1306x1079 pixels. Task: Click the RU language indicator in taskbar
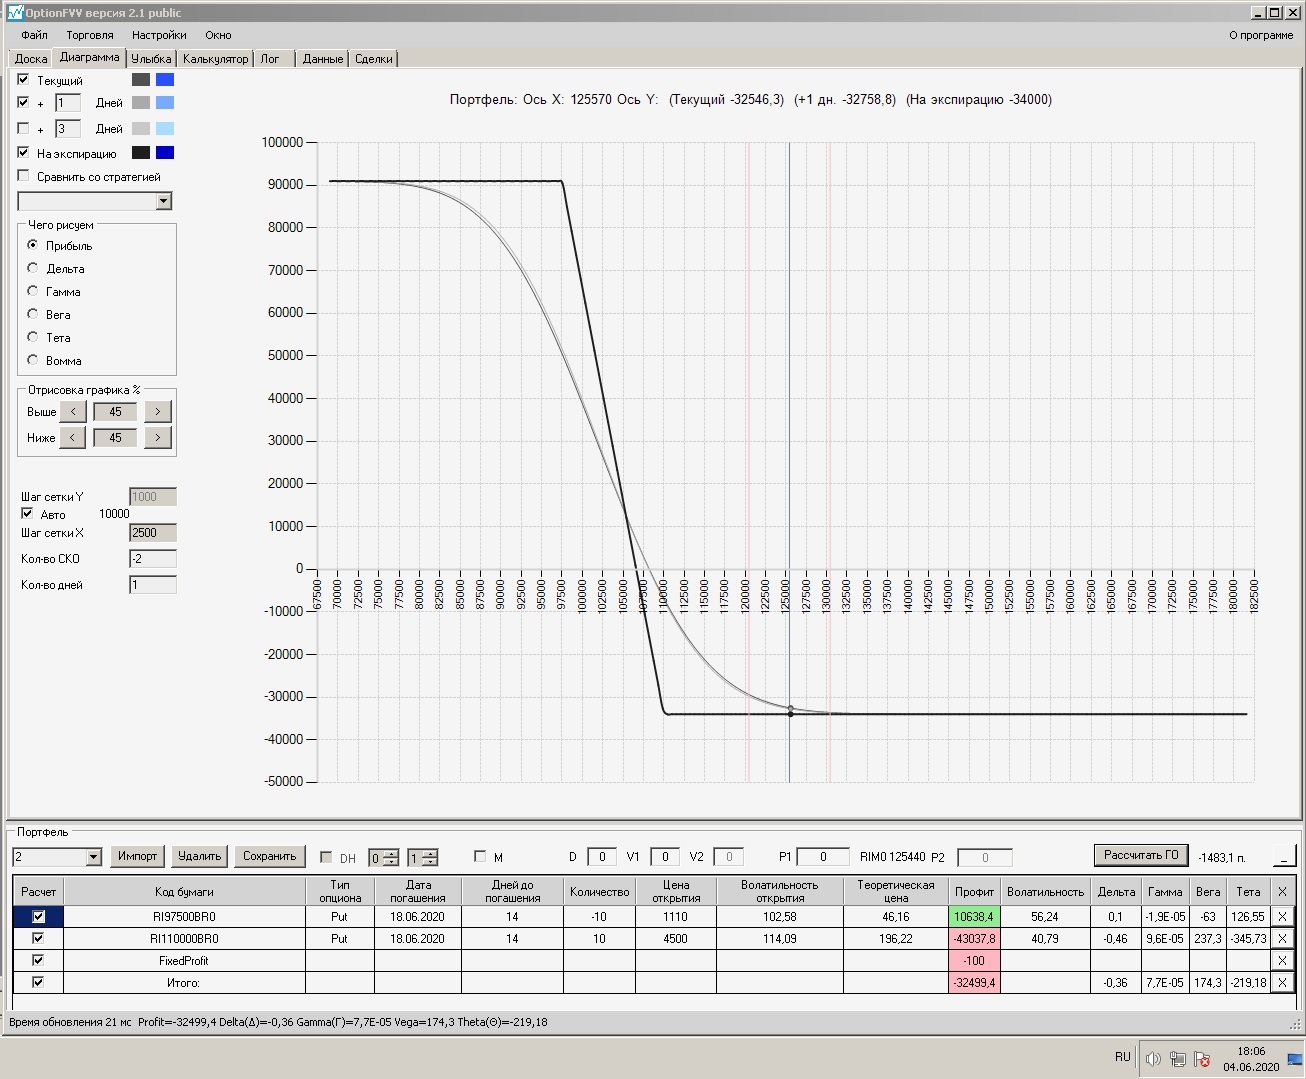point(1122,1057)
